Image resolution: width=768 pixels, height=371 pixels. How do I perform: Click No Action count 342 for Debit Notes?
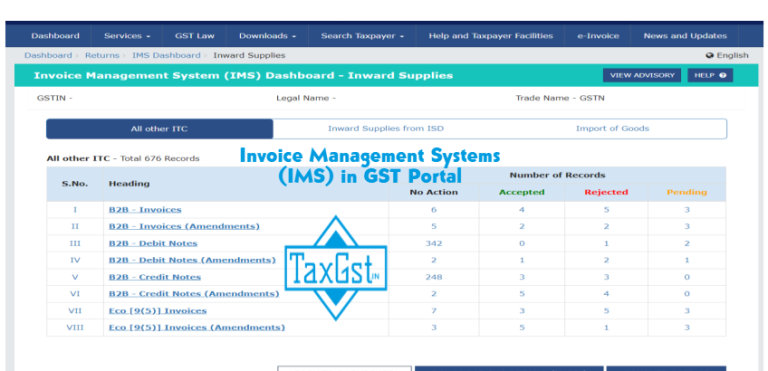(x=434, y=244)
